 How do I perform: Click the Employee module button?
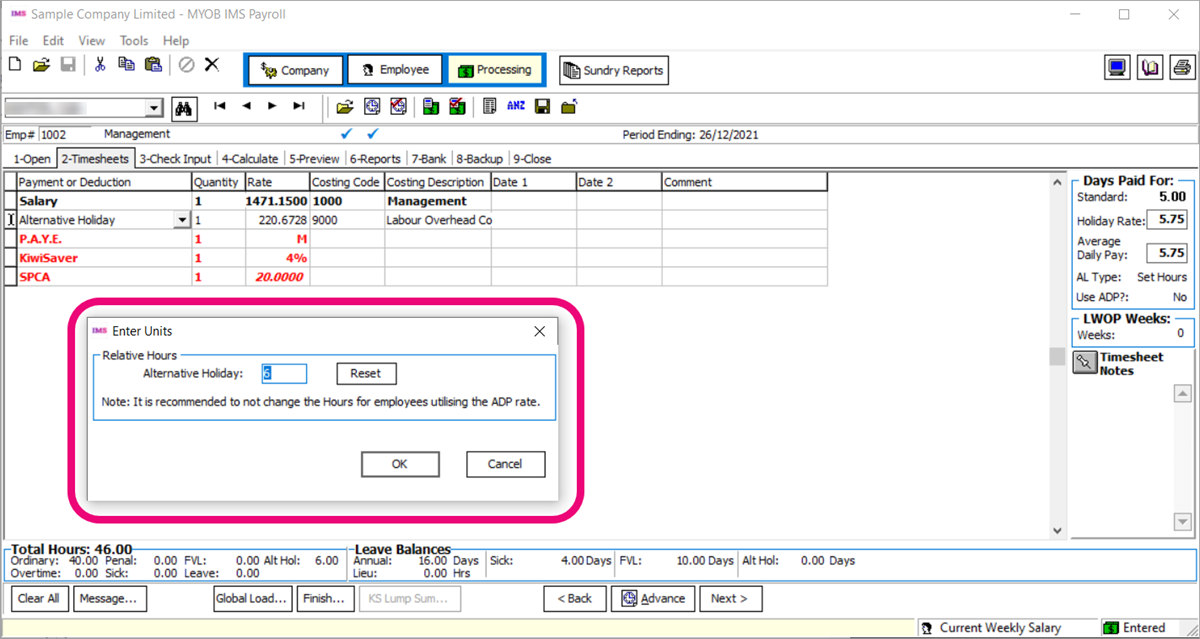pyautogui.click(x=395, y=70)
